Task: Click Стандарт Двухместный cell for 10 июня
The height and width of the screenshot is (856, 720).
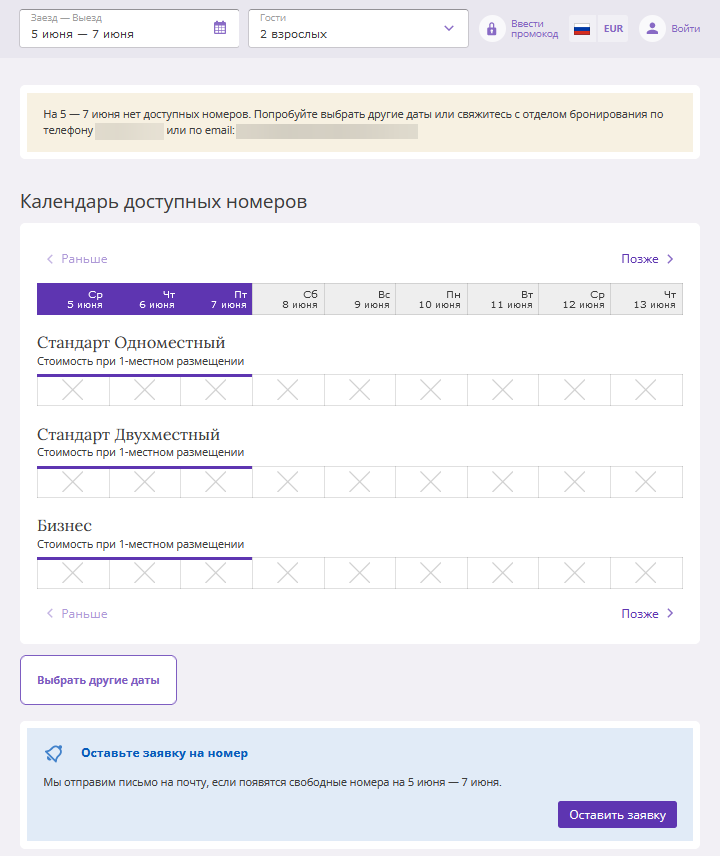Action: tap(431, 482)
